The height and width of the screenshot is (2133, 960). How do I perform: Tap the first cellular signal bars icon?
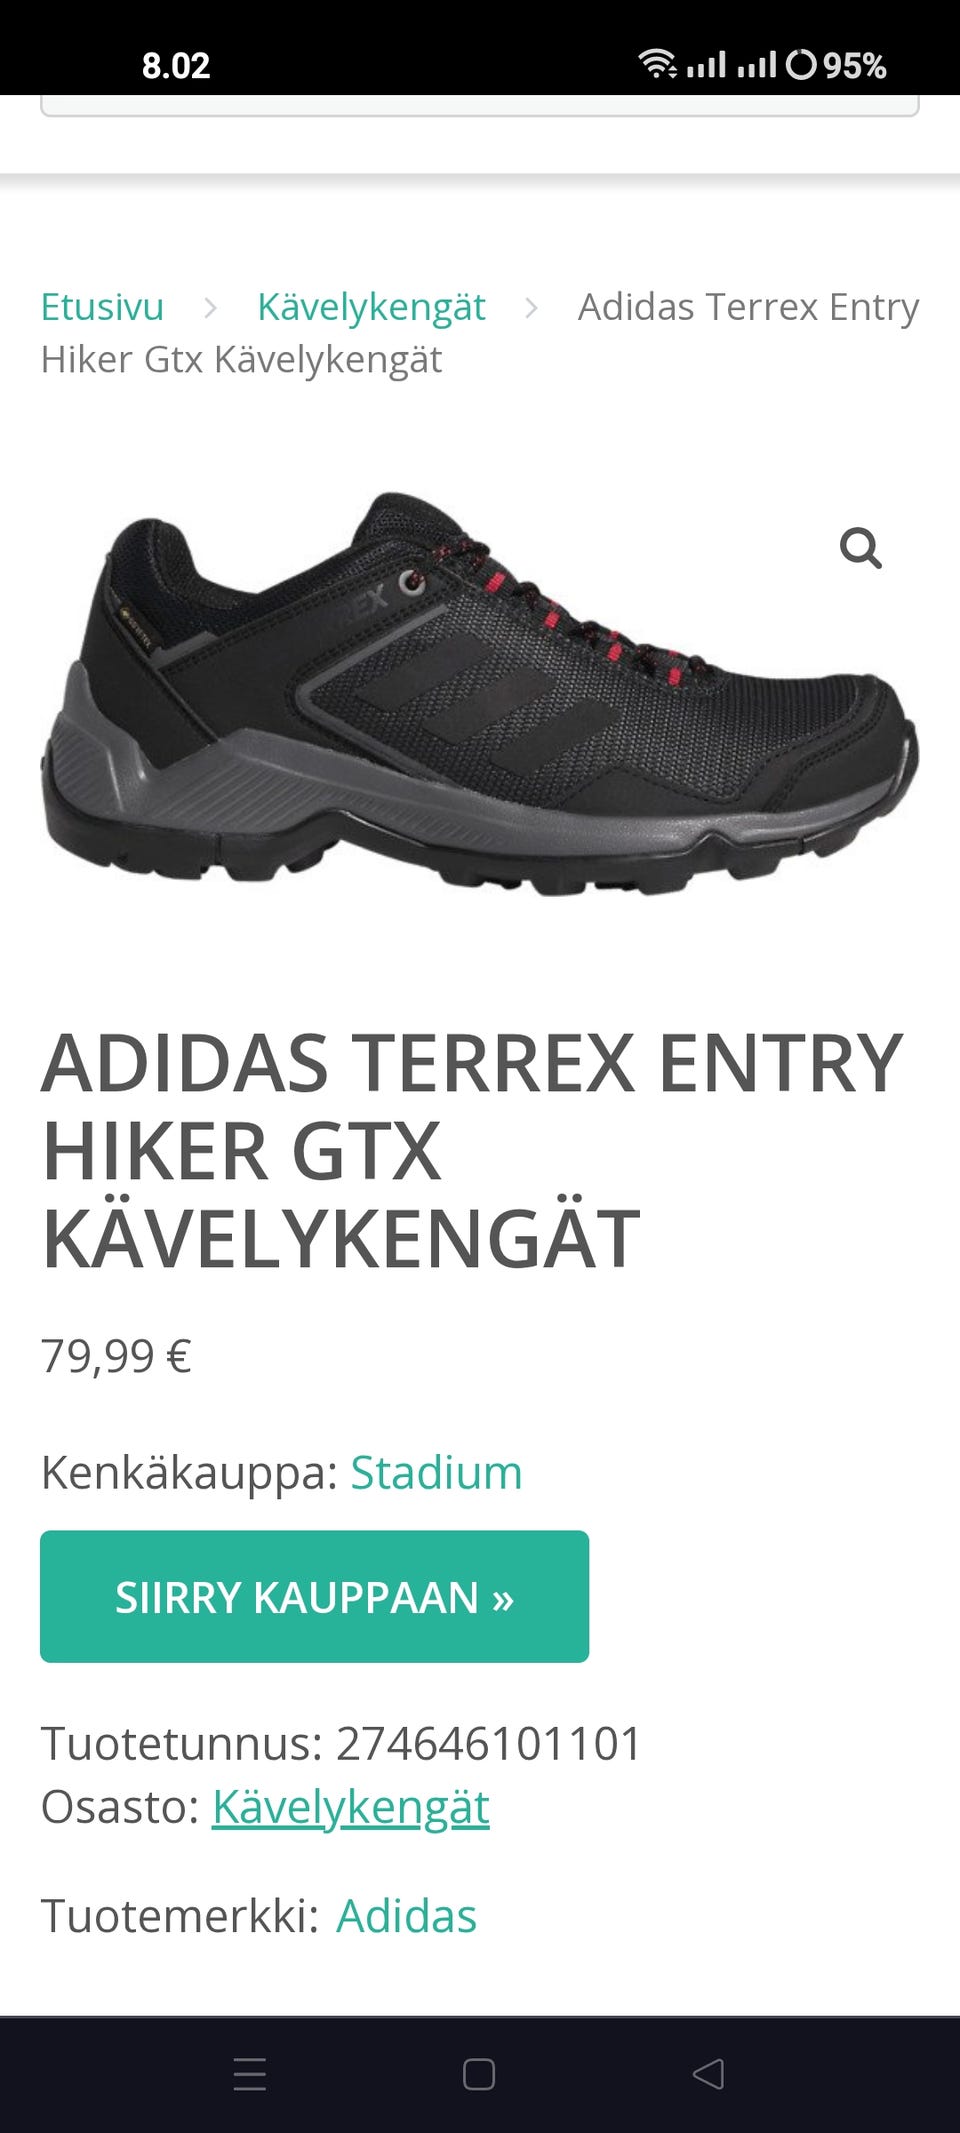coord(706,65)
